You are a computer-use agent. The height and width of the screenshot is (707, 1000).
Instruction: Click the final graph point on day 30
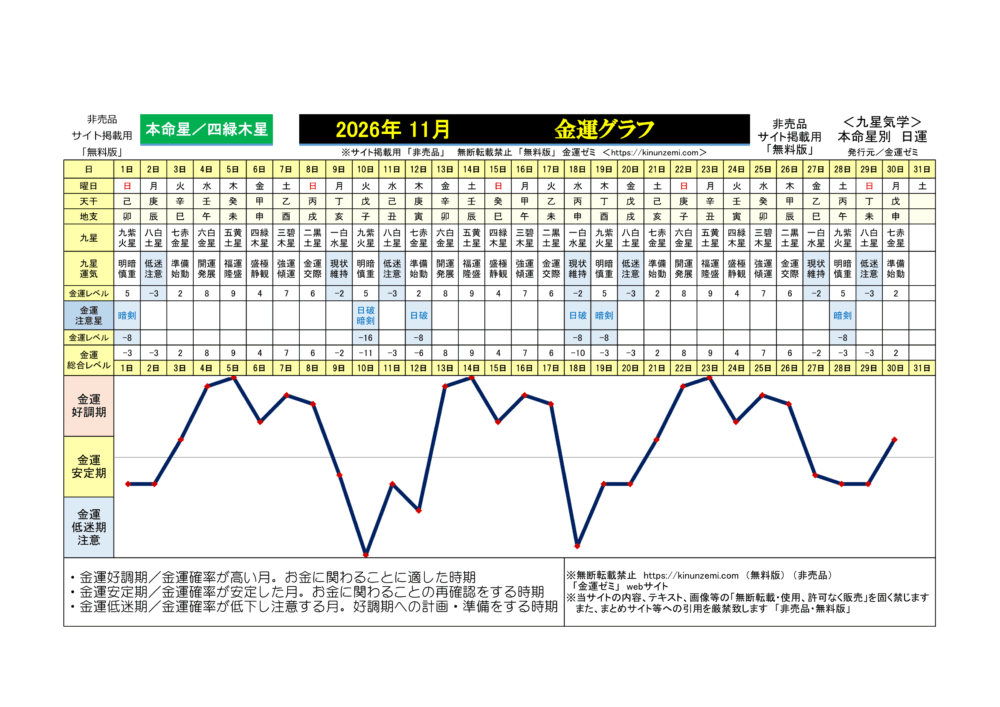coord(894,439)
